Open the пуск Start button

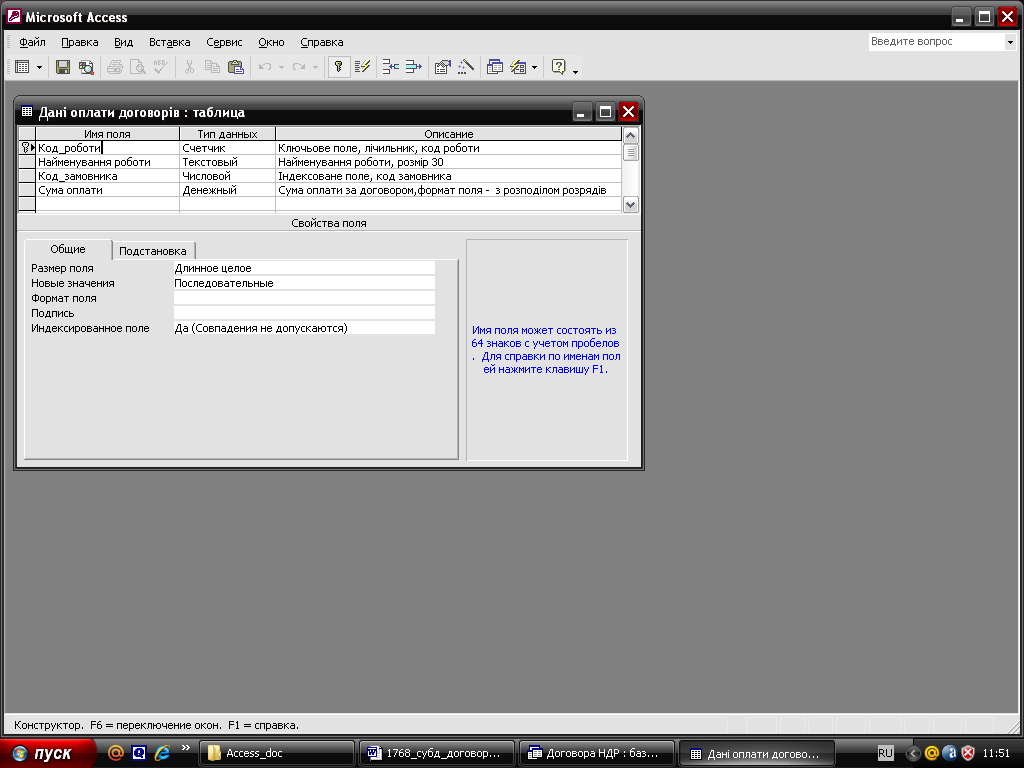tap(47, 754)
